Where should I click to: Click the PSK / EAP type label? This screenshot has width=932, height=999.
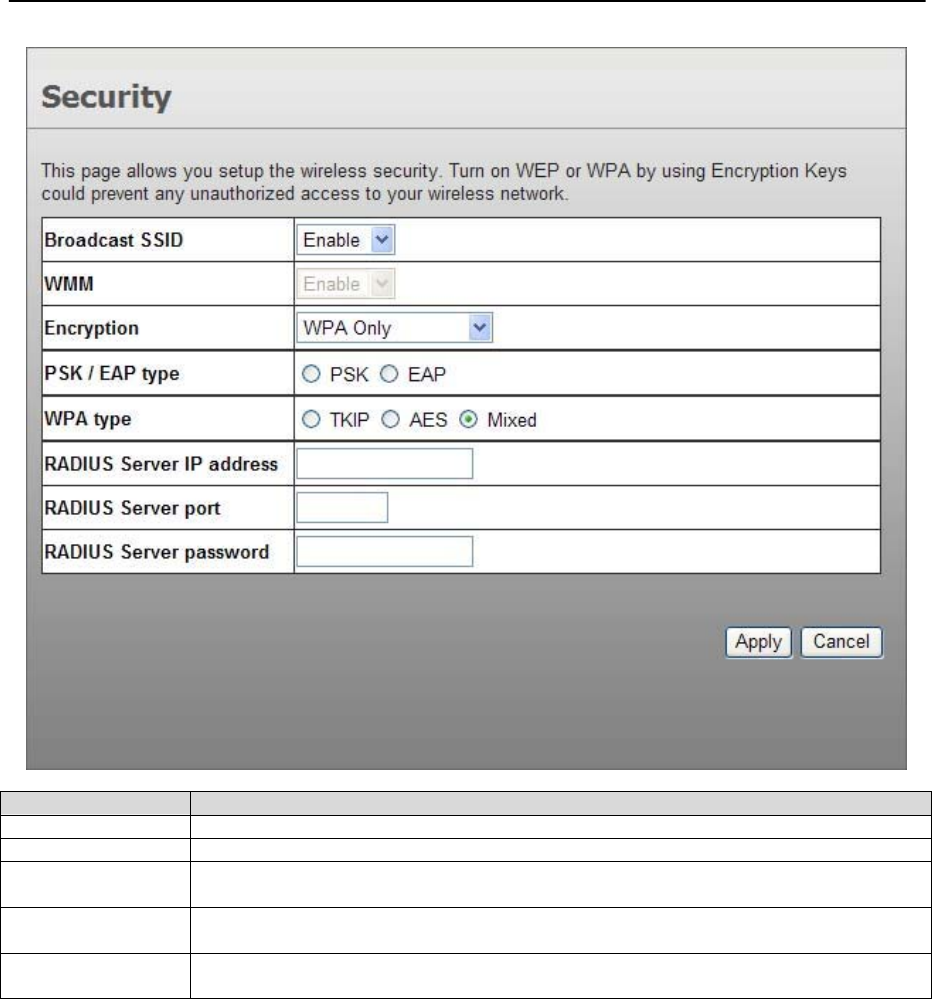112,375
